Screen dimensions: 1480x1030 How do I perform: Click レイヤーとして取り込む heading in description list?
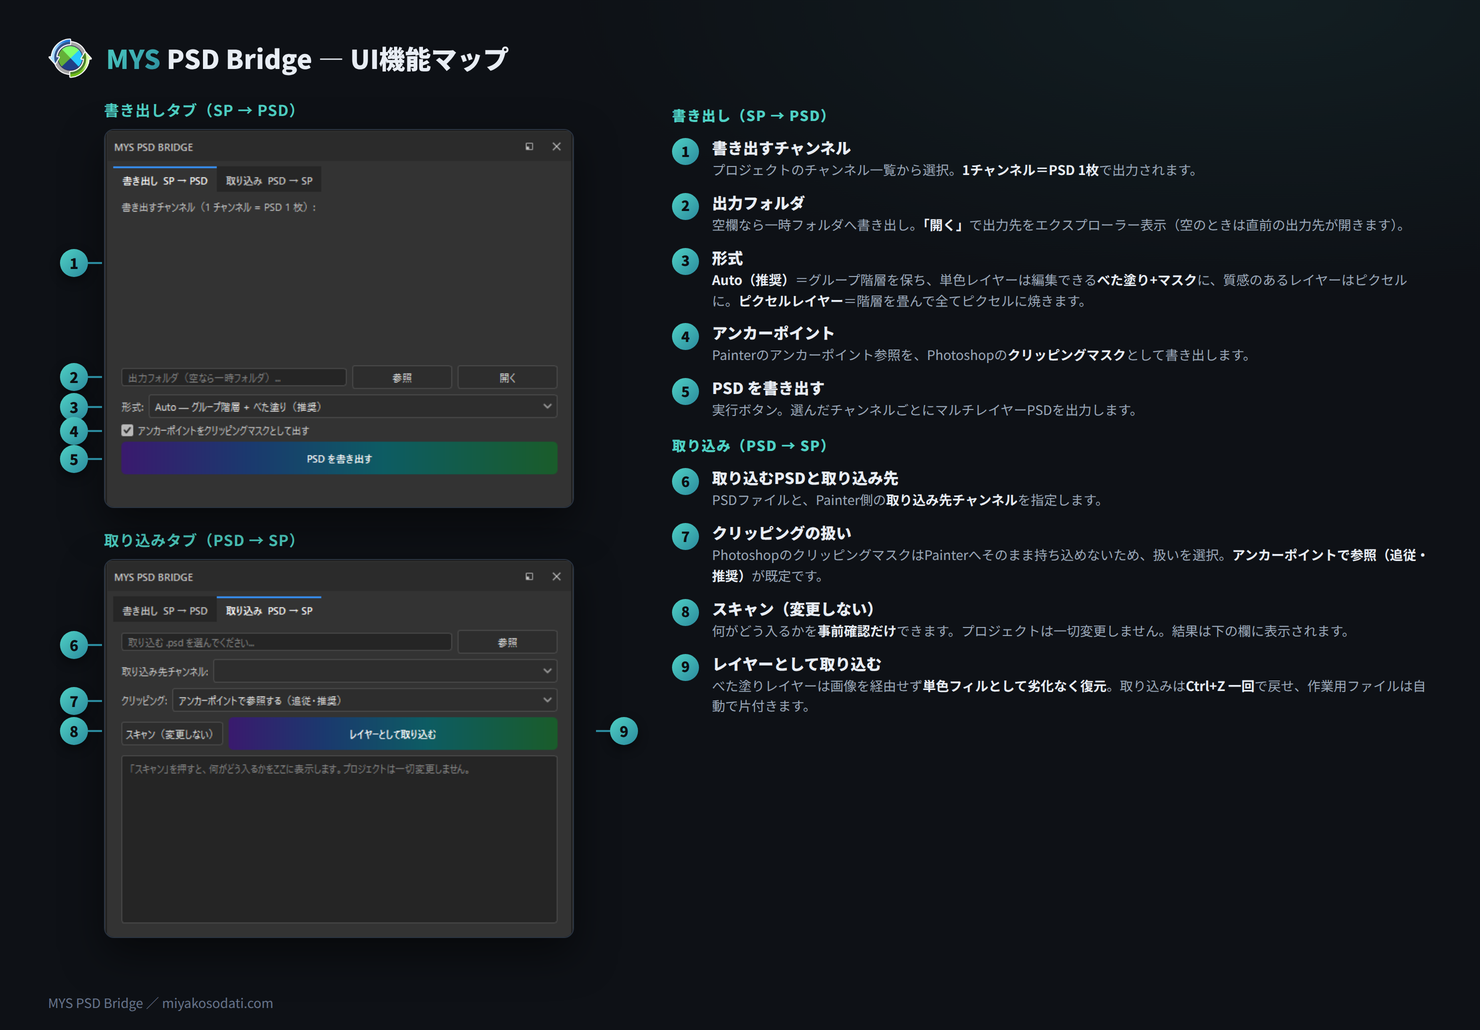pyautogui.click(x=797, y=664)
